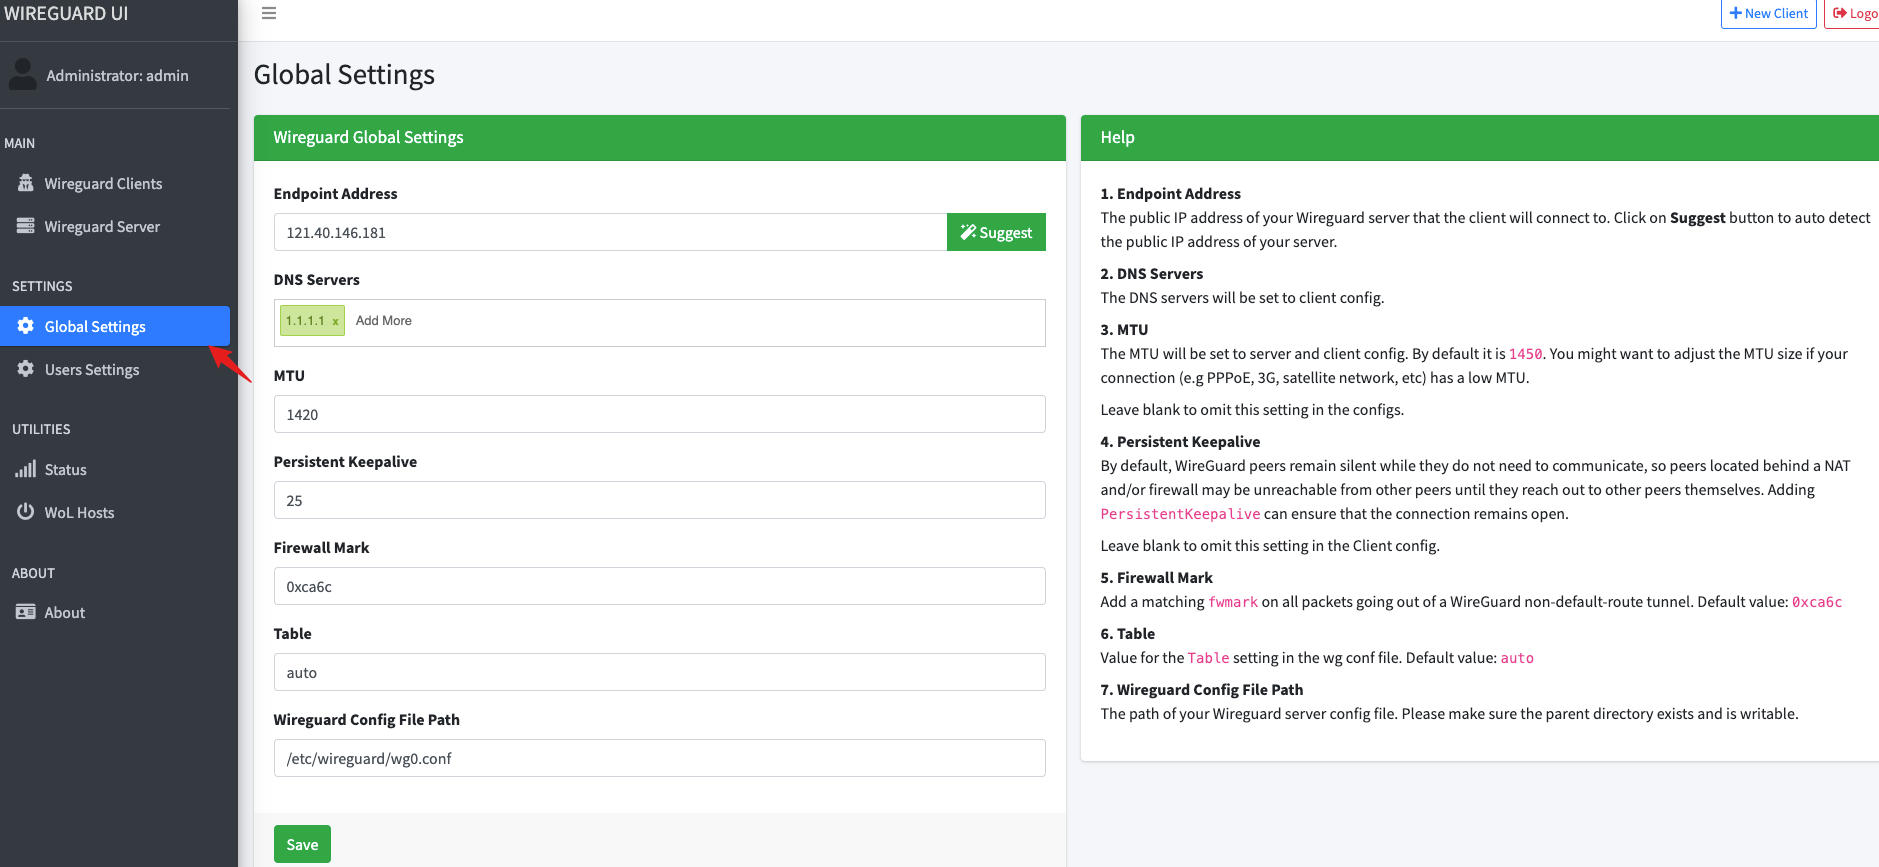Click the Wireguard Clients sidebar icon
The width and height of the screenshot is (1879, 867).
coord(26,183)
